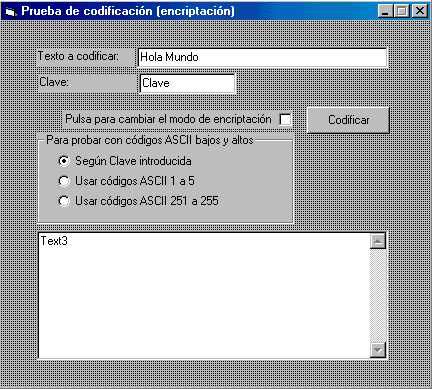
Task: Click inside the Text3 output area
Action: pos(204,296)
